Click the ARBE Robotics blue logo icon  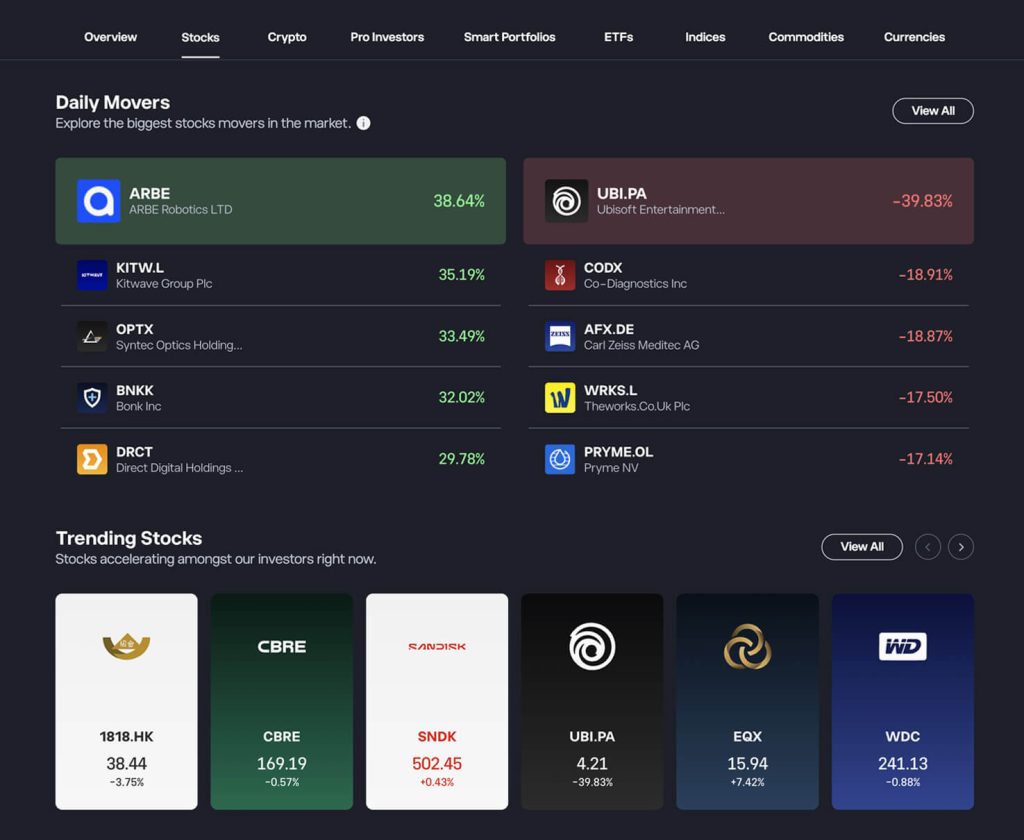pyautogui.click(x=99, y=201)
